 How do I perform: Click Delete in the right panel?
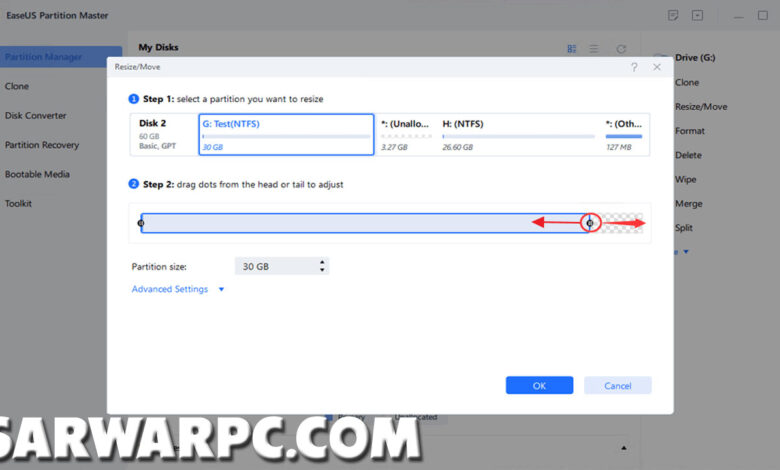click(x=688, y=155)
